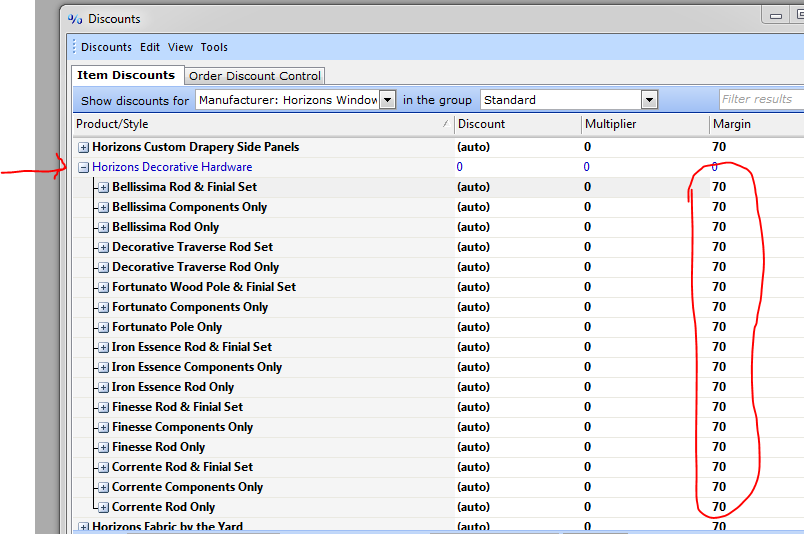This screenshot has height=534, width=804.
Task: Collapse Horizons Decorative Hardware node
Action: (x=83, y=167)
